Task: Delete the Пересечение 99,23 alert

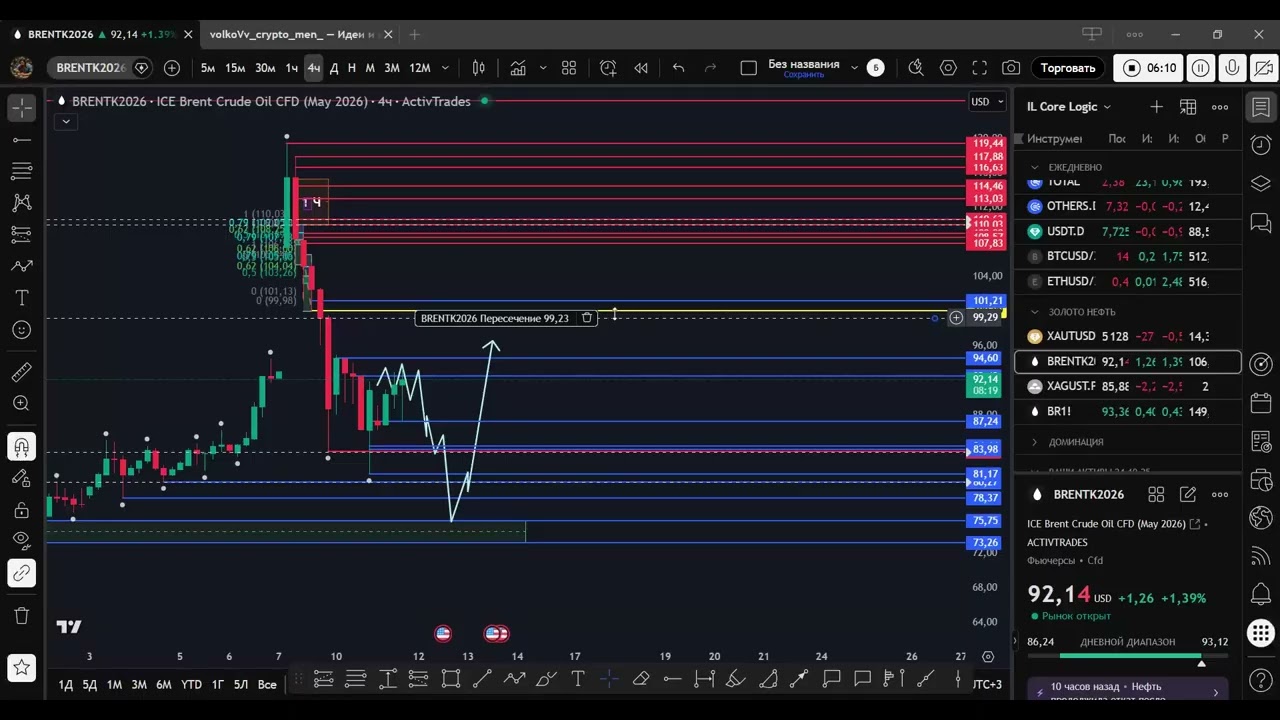Action: point(587,318)
